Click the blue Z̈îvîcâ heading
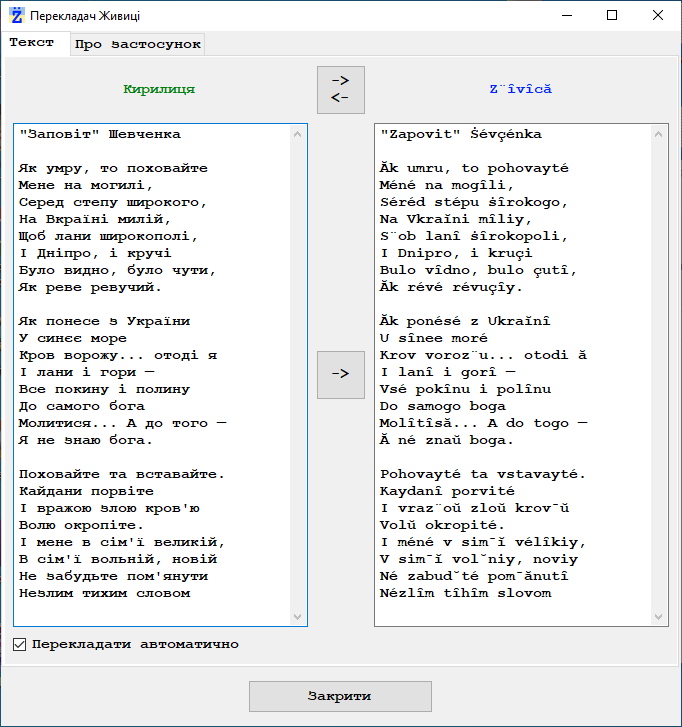 [x=520, y=89]
